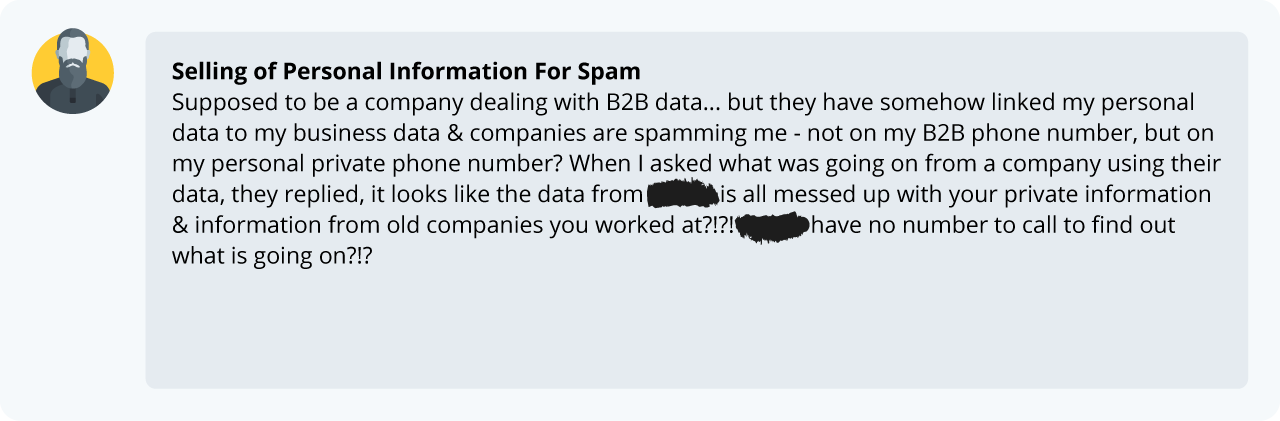The width and height of the screenshot is (1280, 421).
Task: Click the first blacked-out company name after "data from"
Action: [x=683, y=194]
